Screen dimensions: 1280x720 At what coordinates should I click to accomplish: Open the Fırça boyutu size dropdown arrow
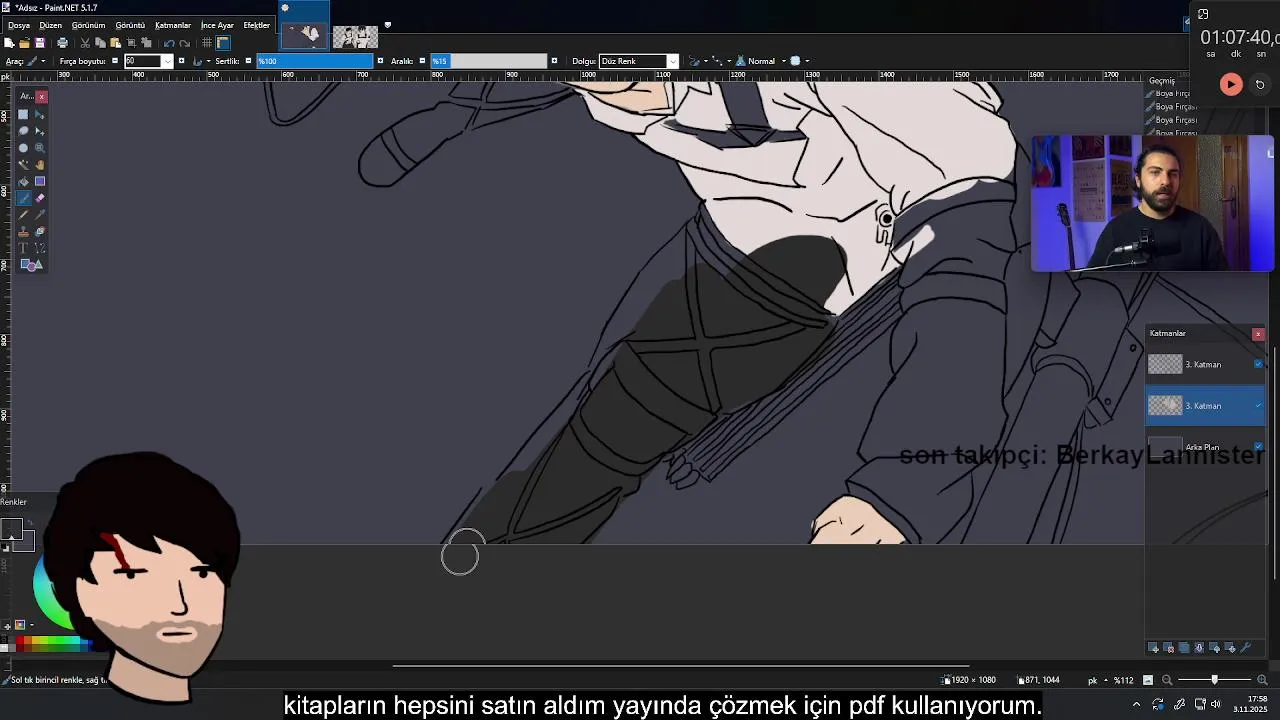click(167, 61)
